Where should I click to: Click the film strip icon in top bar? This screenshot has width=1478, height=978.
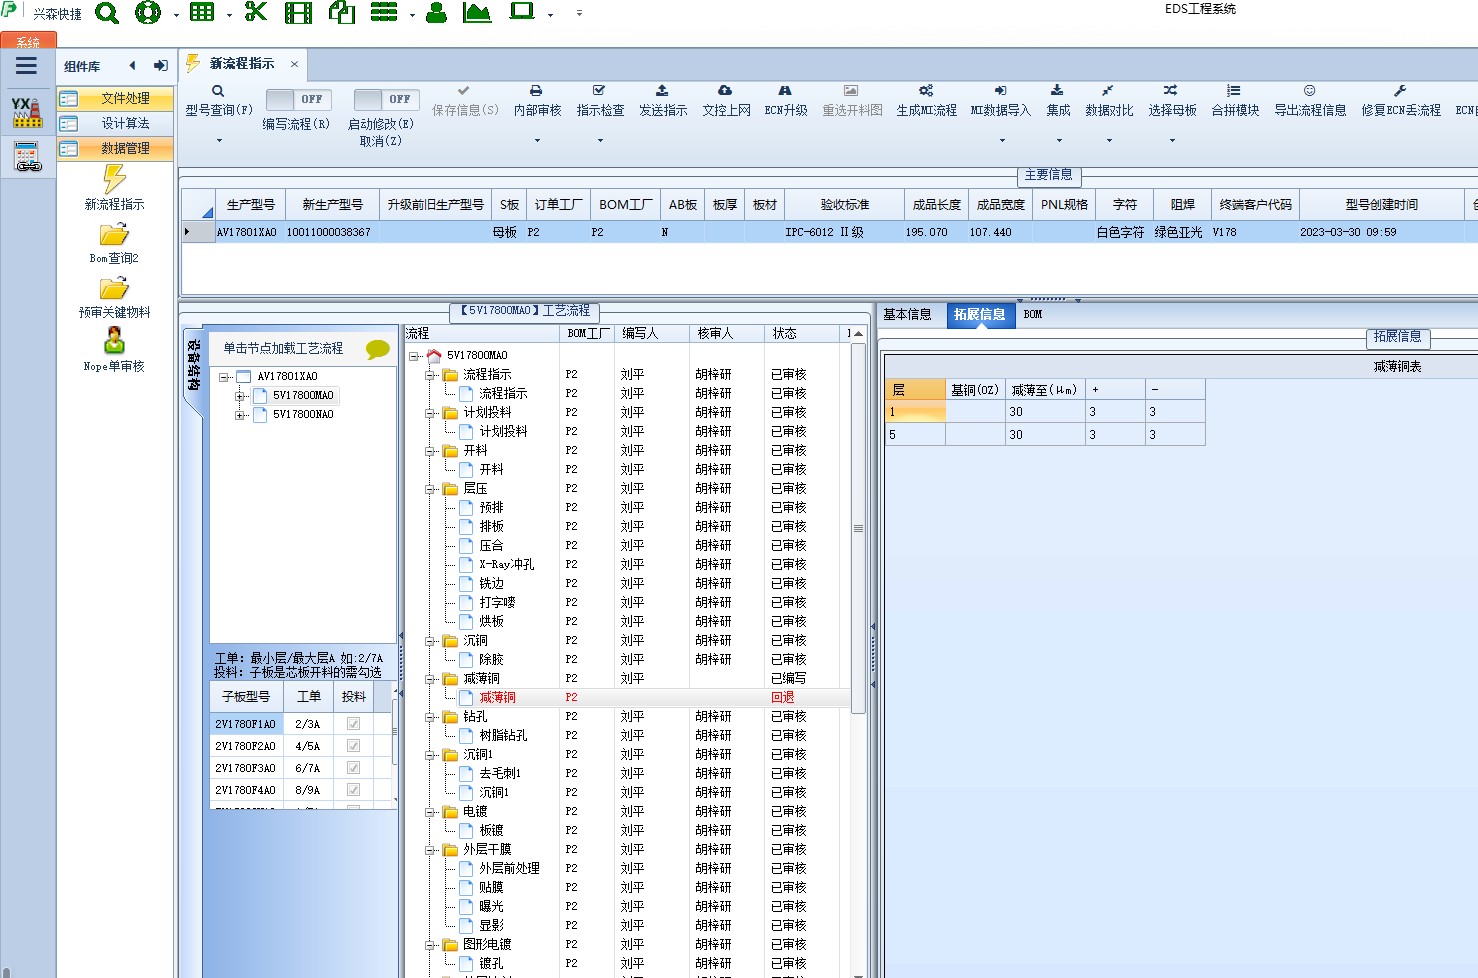(298, 13)
